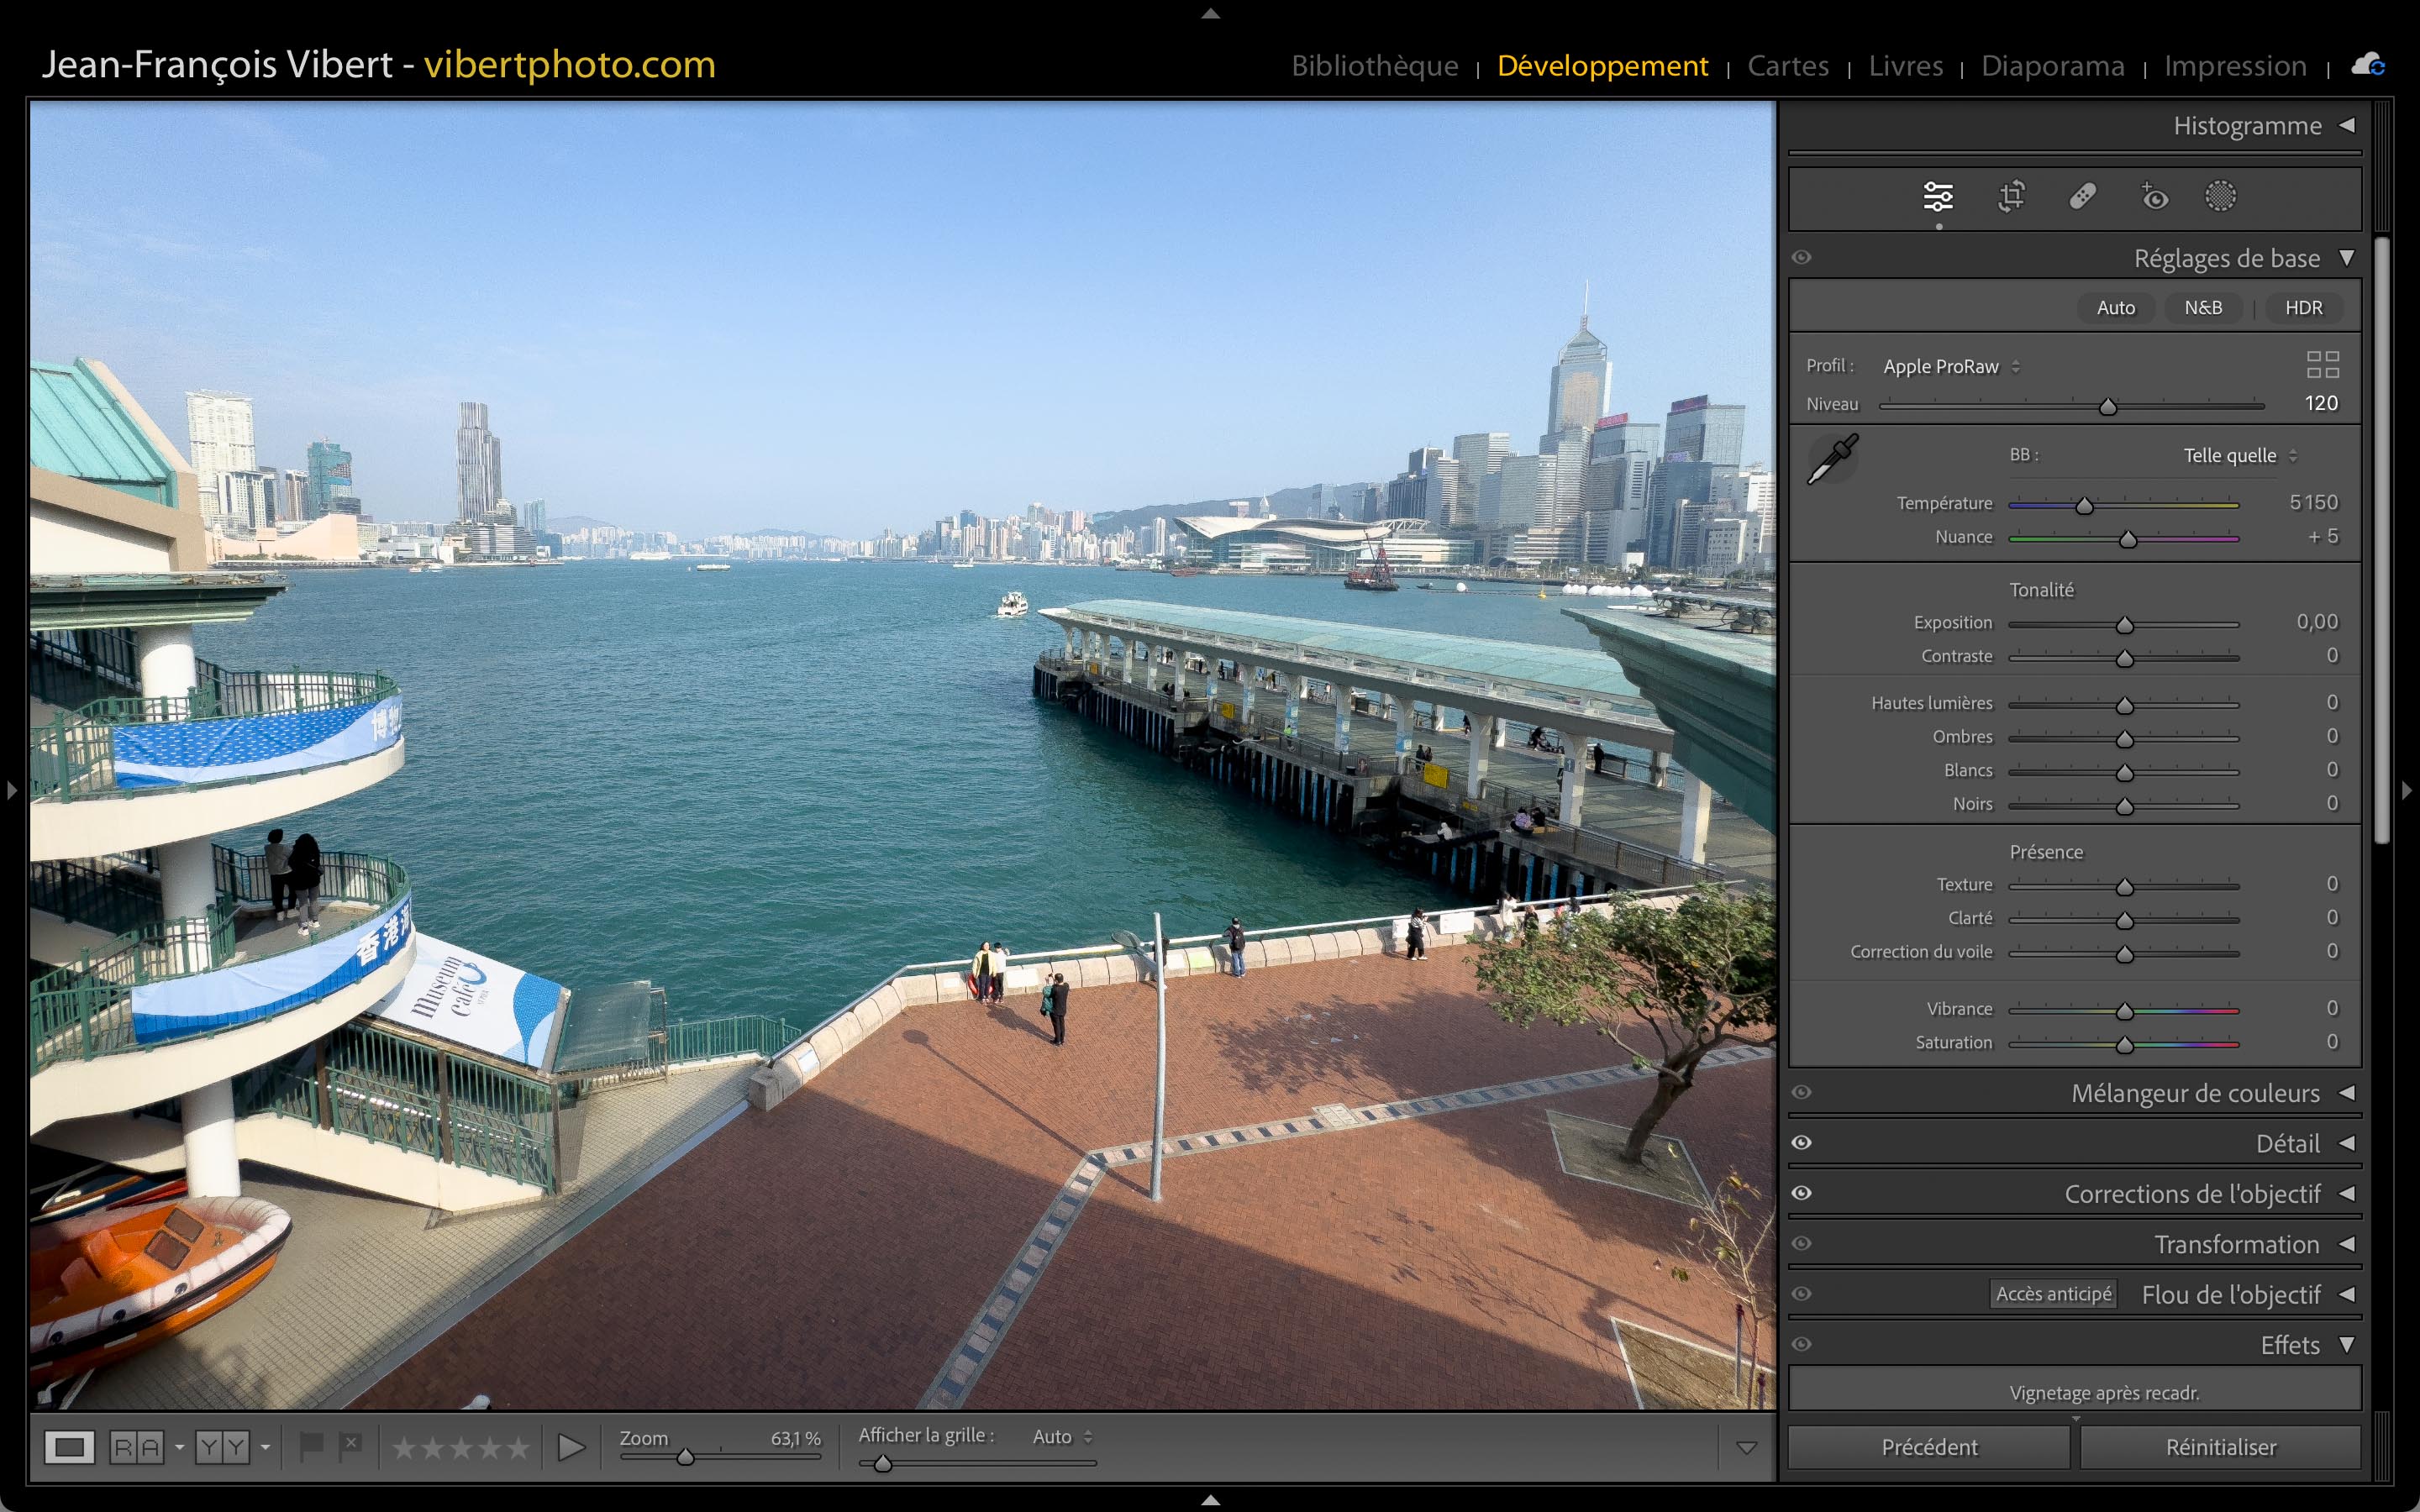Select the Healing bandage tool

point(2083,196)
